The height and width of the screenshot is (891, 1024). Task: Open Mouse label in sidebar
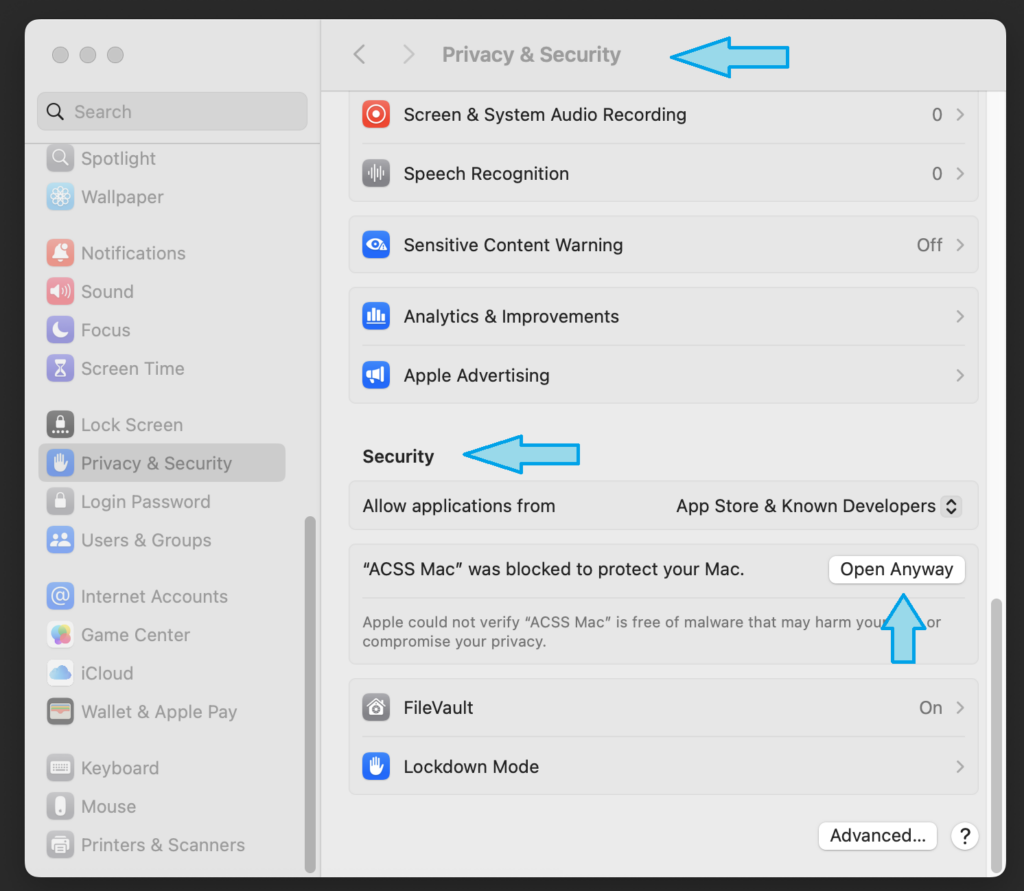tap(108, 807)
